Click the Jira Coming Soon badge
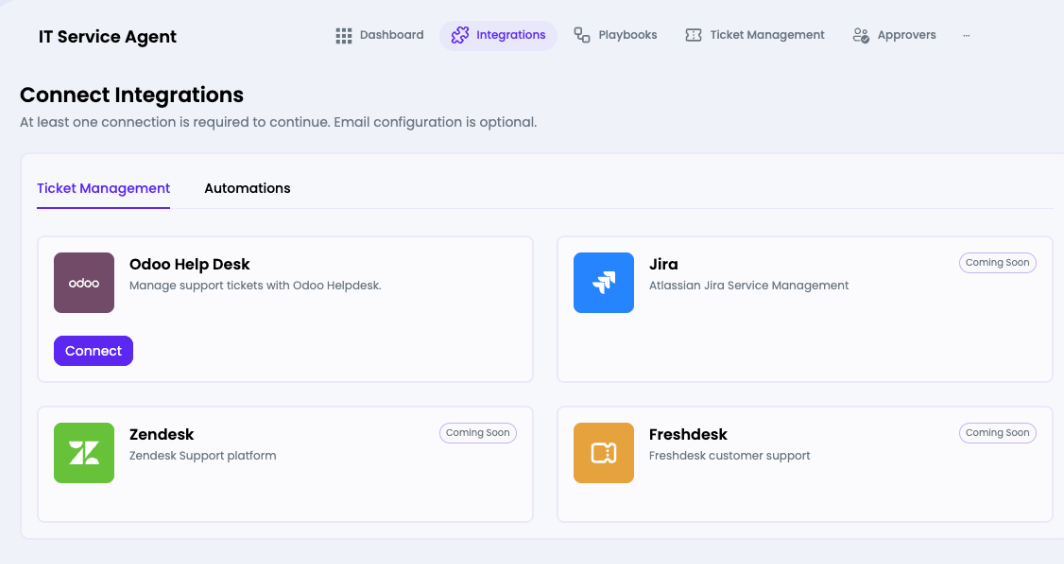The image size is (1064, 564). 997,263
